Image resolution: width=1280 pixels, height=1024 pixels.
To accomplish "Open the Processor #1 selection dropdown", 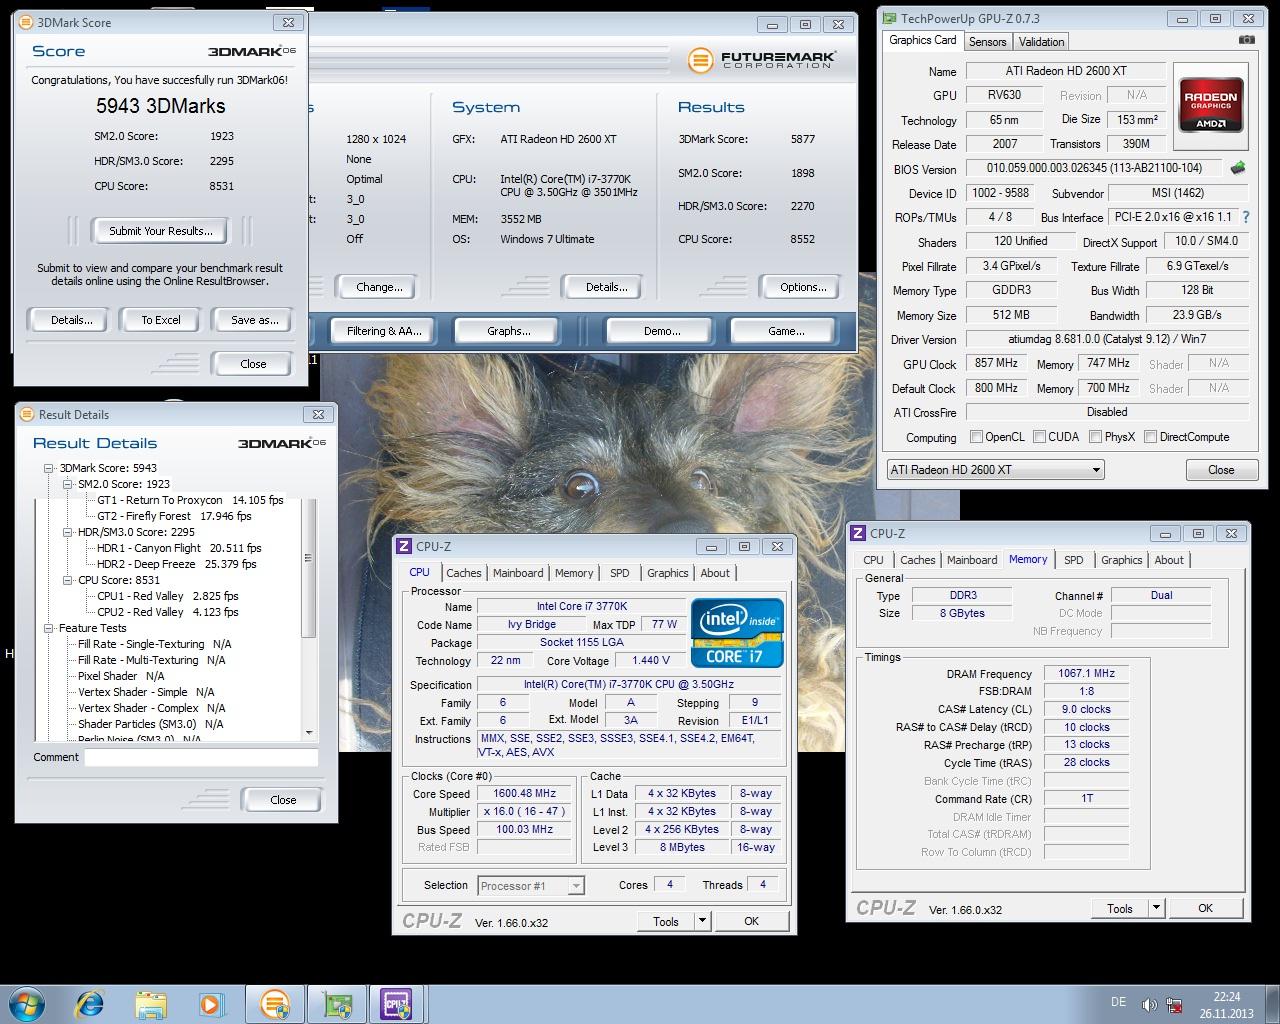I will [531, 885].
